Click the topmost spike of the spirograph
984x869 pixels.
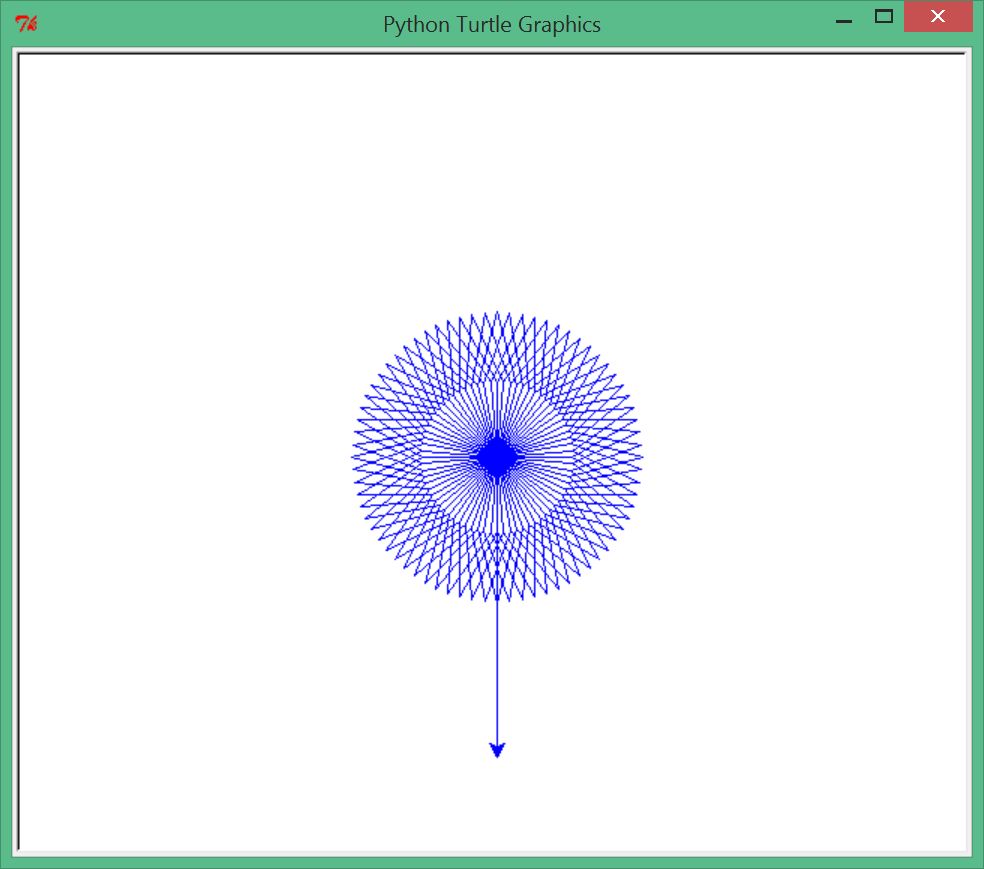point(497,312)
